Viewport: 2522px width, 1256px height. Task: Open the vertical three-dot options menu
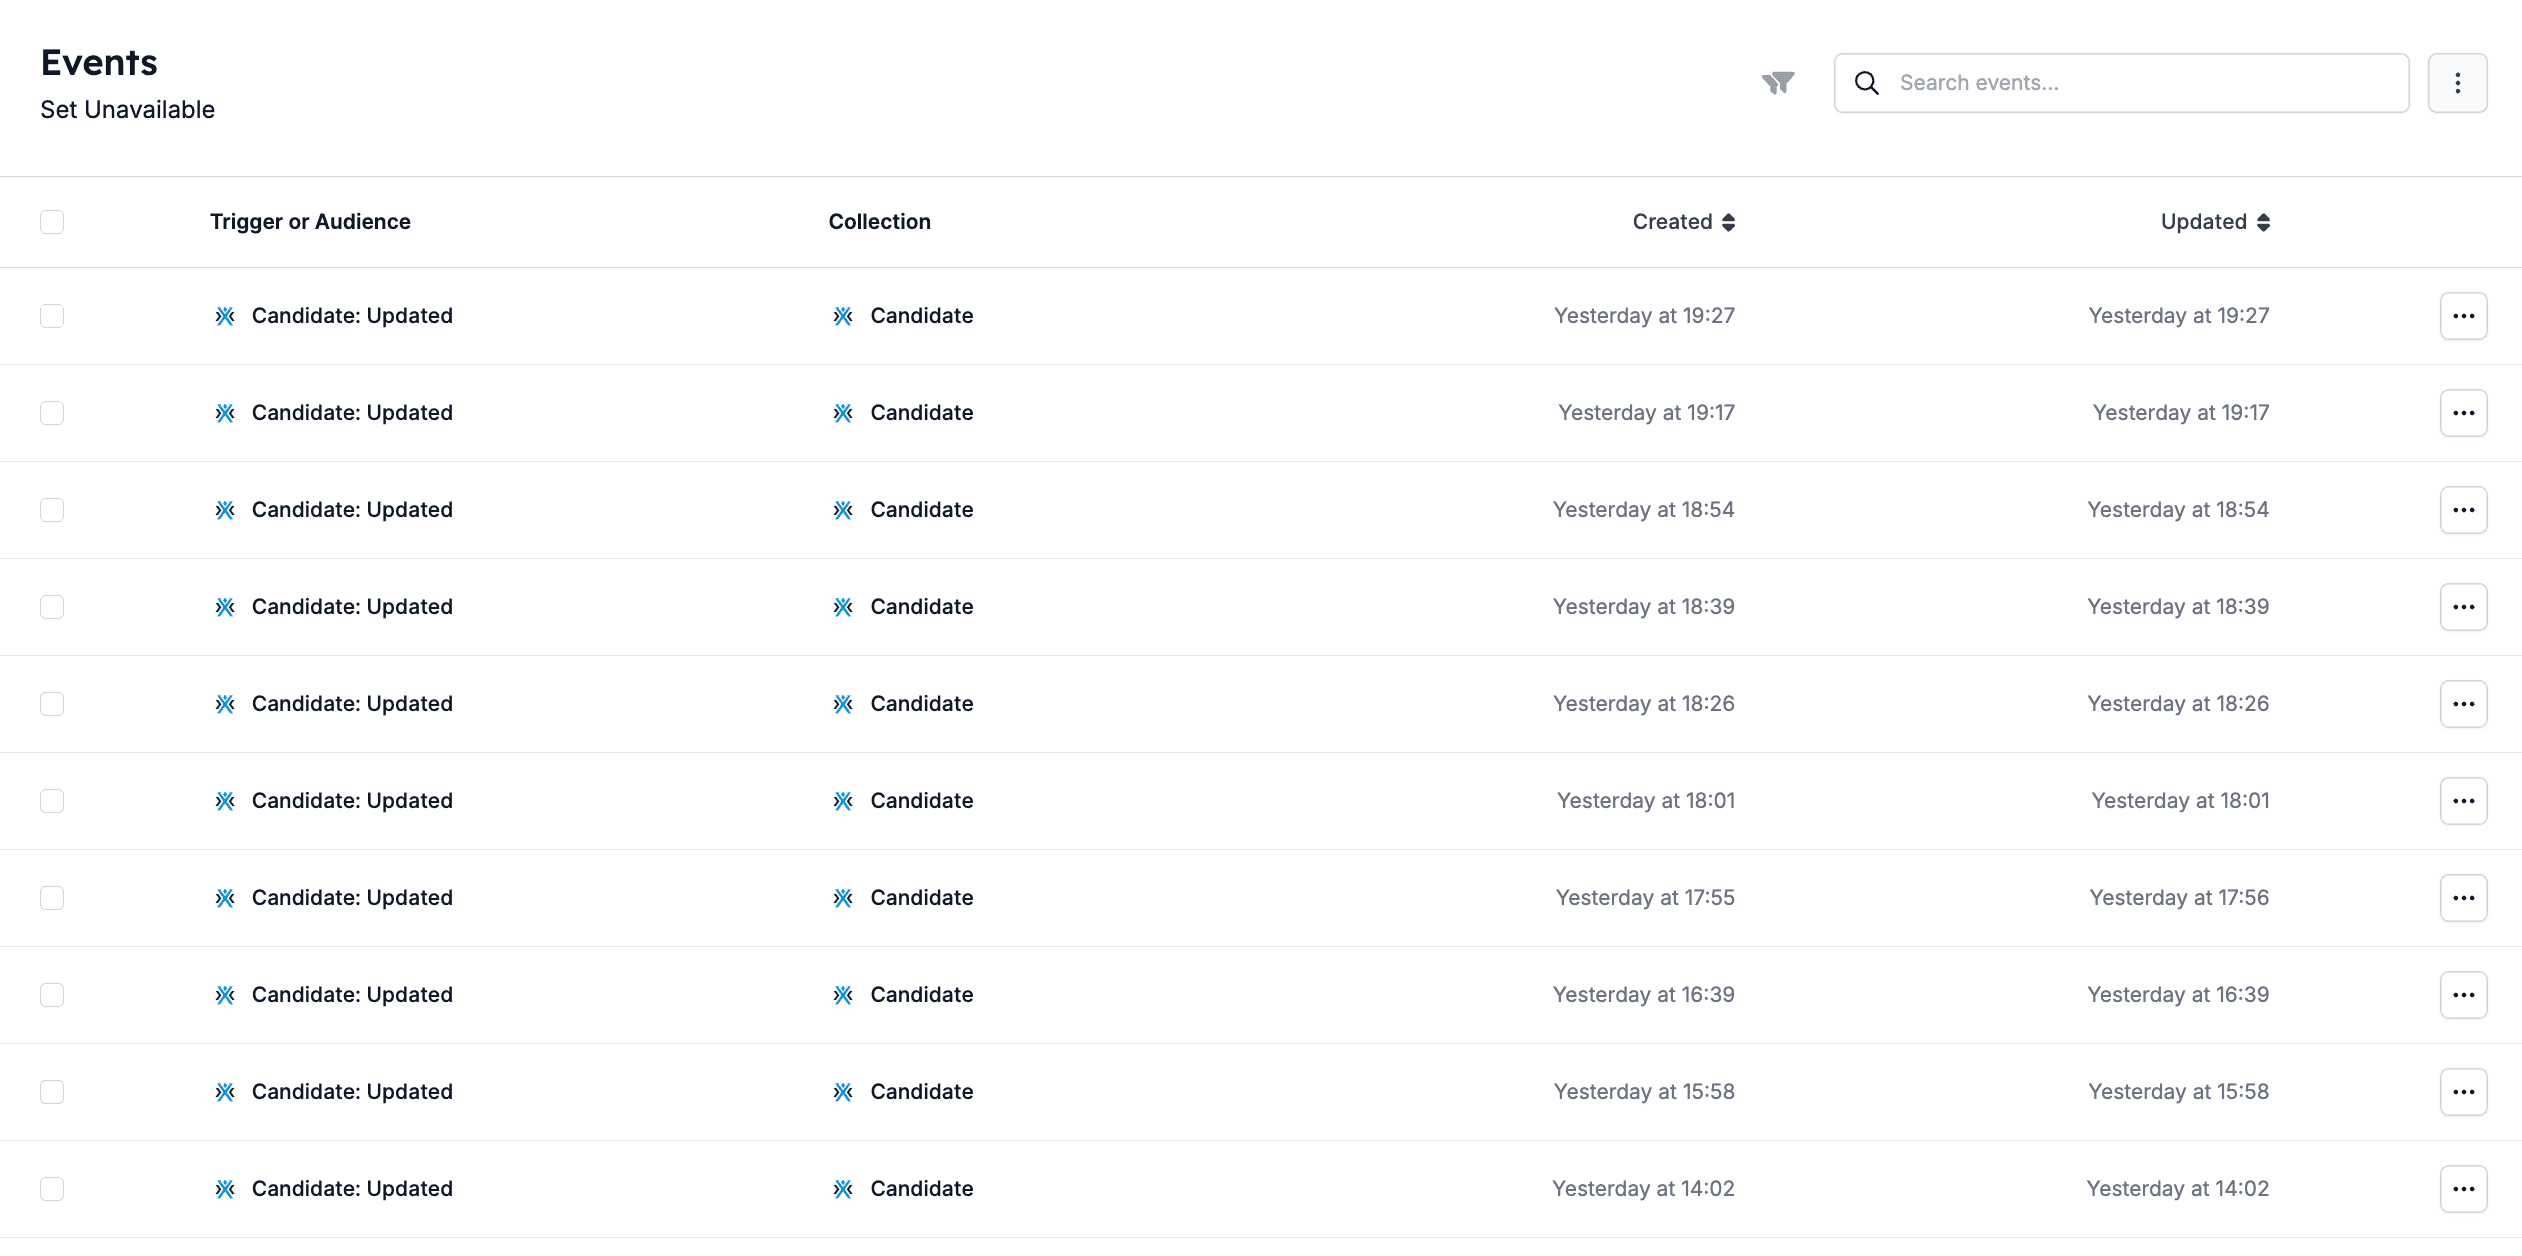tap(2457, 83)
